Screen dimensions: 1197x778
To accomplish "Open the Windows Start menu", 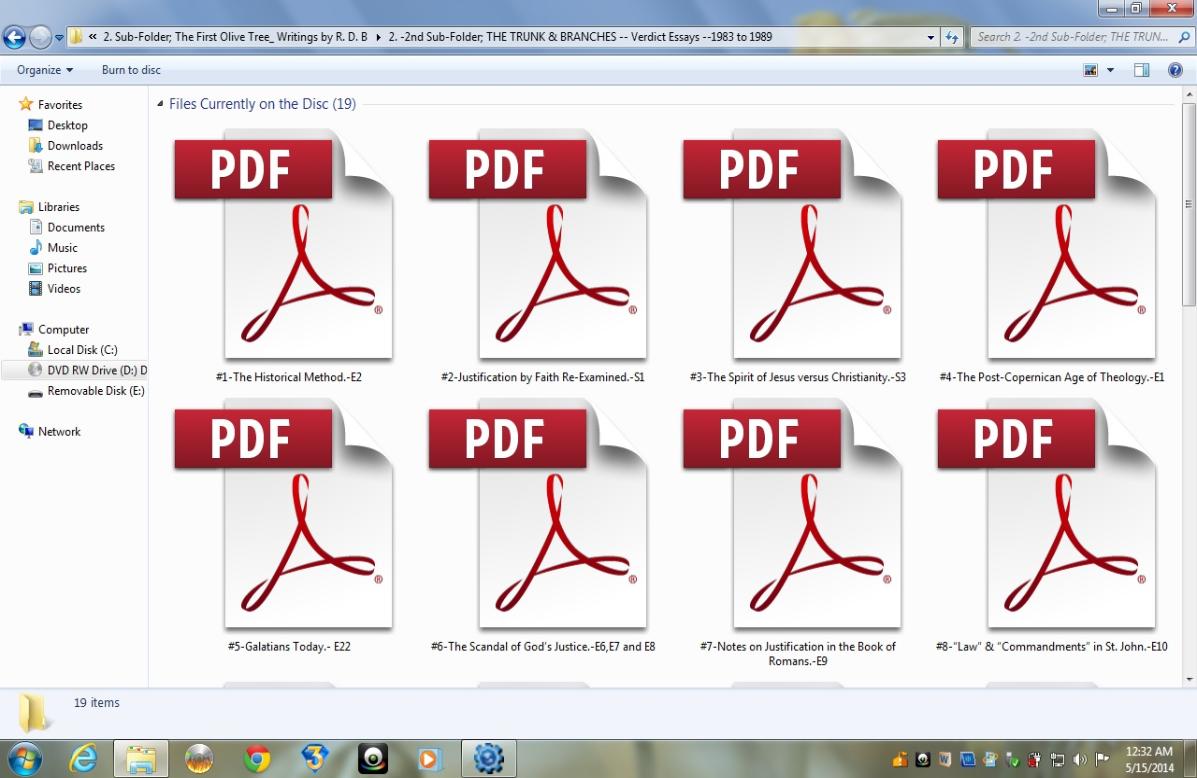I will (x=24, y=759).
